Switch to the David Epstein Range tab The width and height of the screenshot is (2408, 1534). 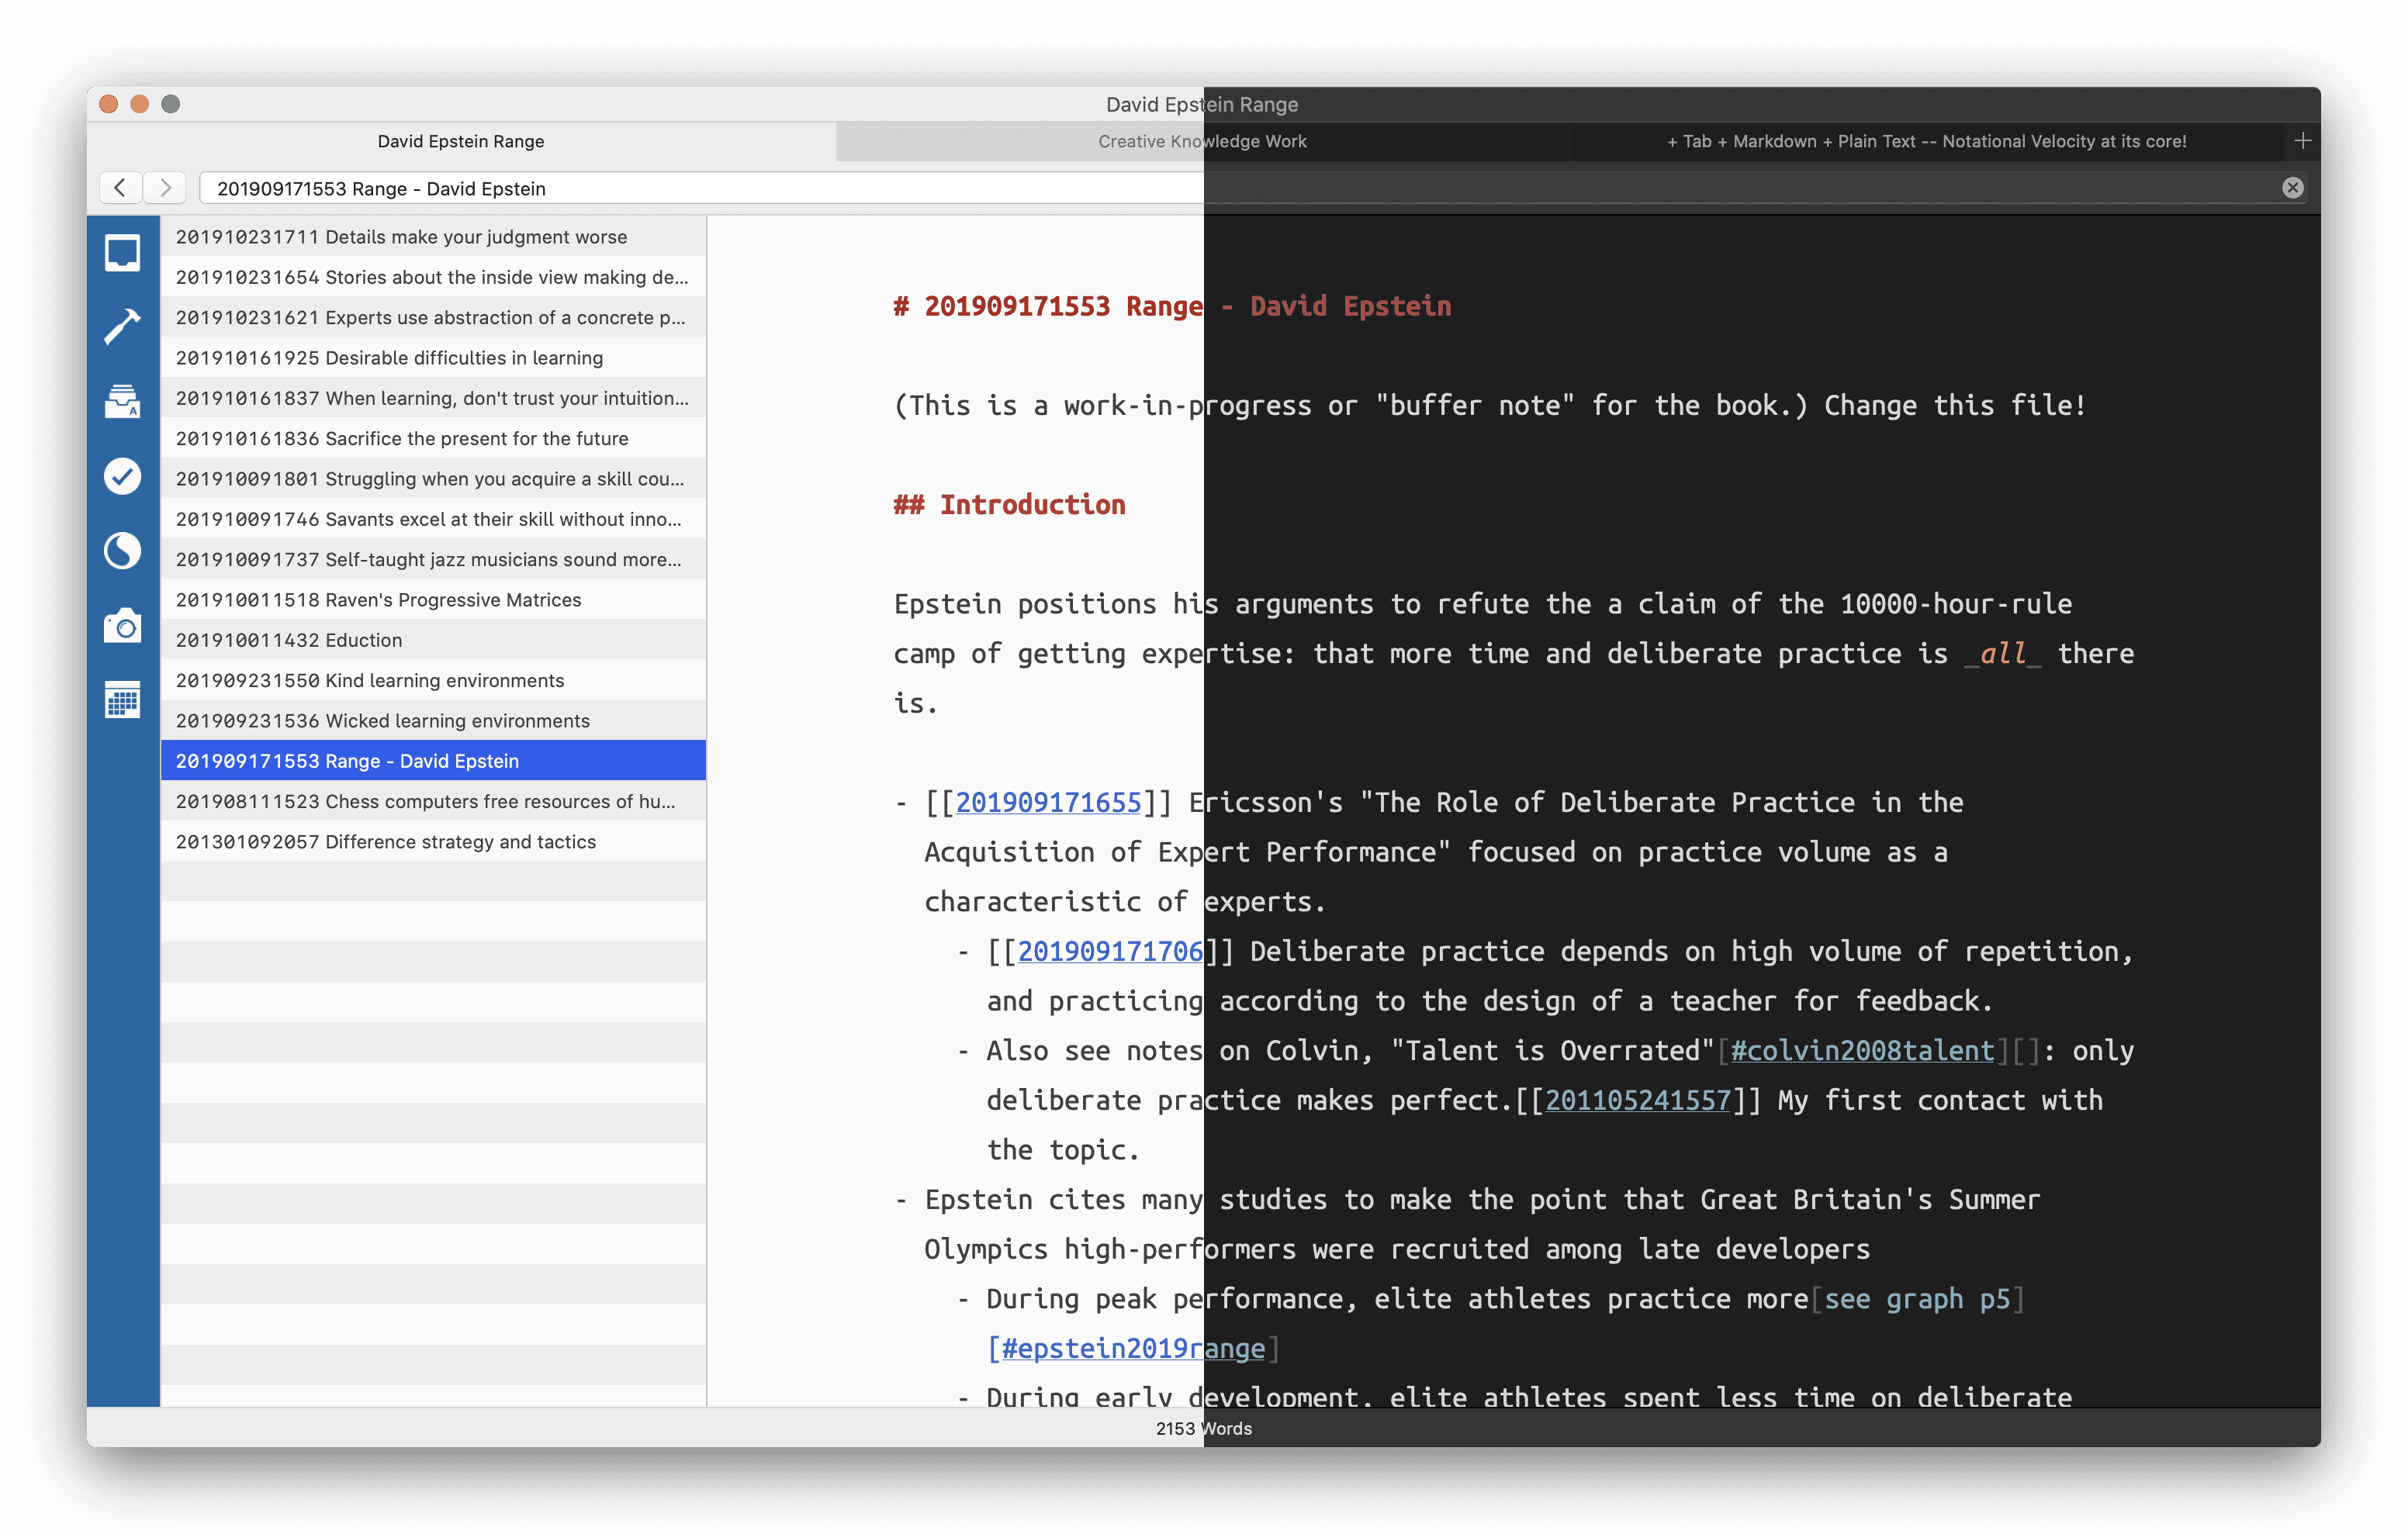[461, 141]
